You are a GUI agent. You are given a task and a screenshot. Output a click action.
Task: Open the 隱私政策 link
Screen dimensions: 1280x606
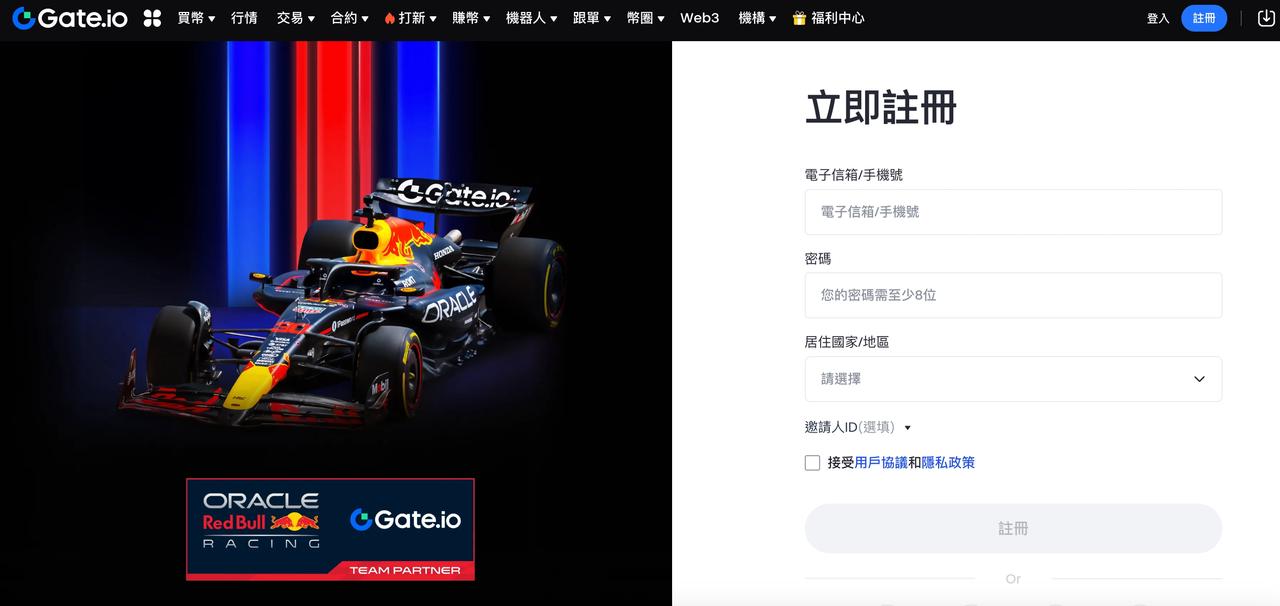coord(948,463)
